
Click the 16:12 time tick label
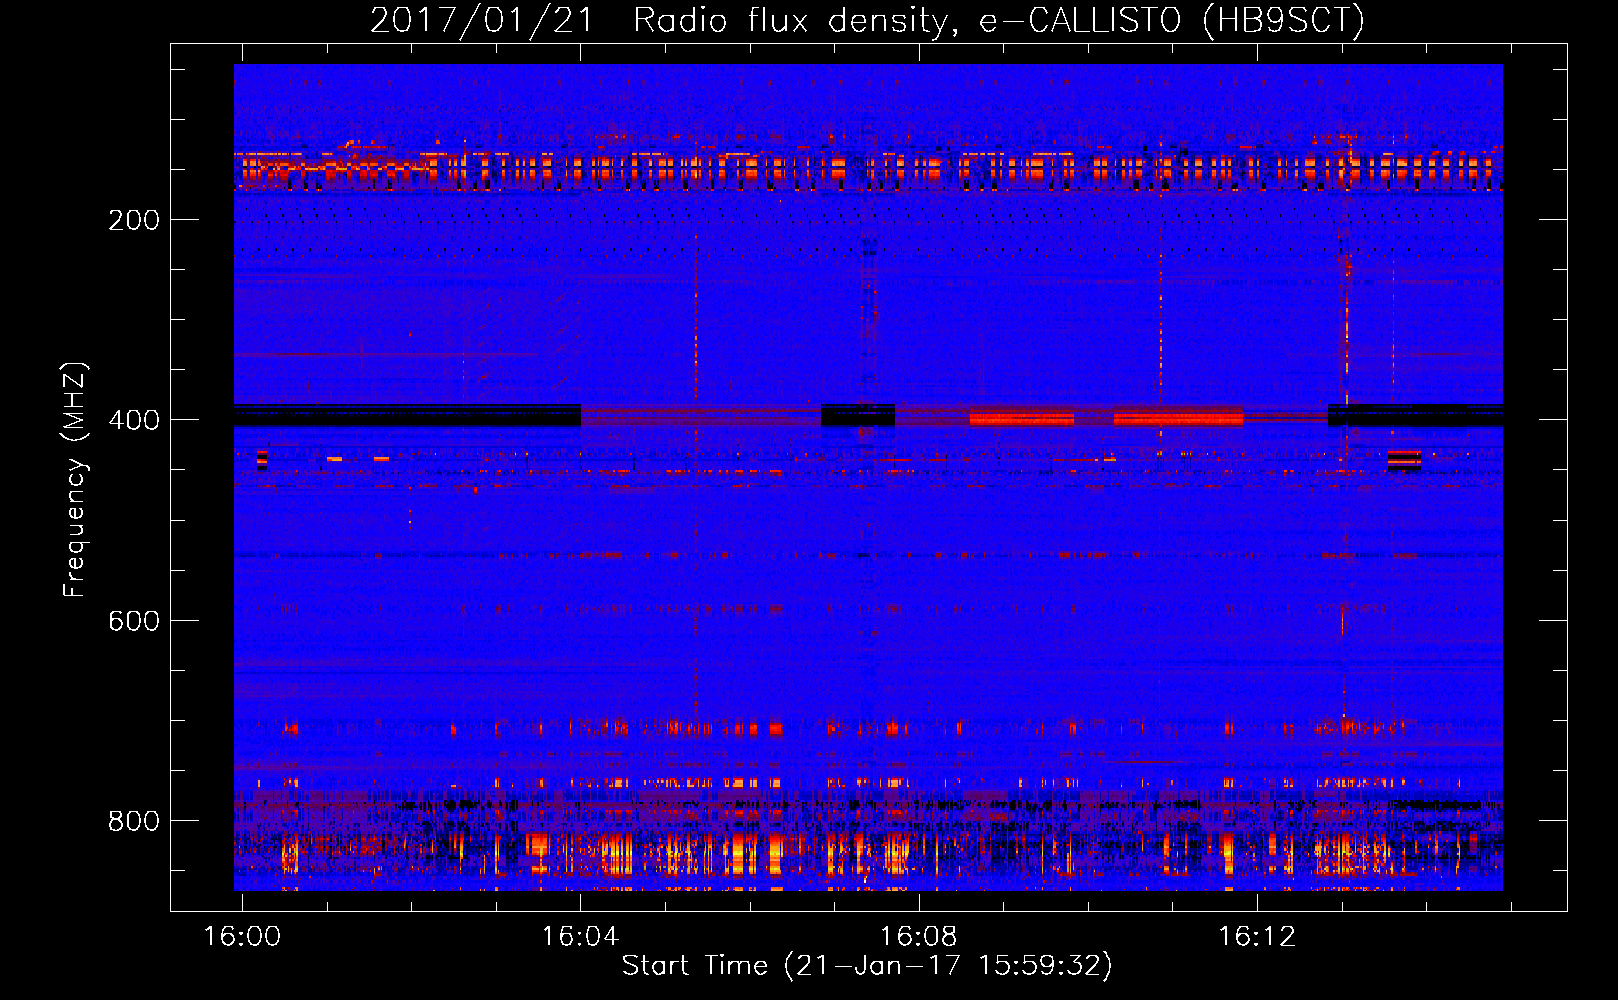pyautogui.click(x=1256, y=936)
